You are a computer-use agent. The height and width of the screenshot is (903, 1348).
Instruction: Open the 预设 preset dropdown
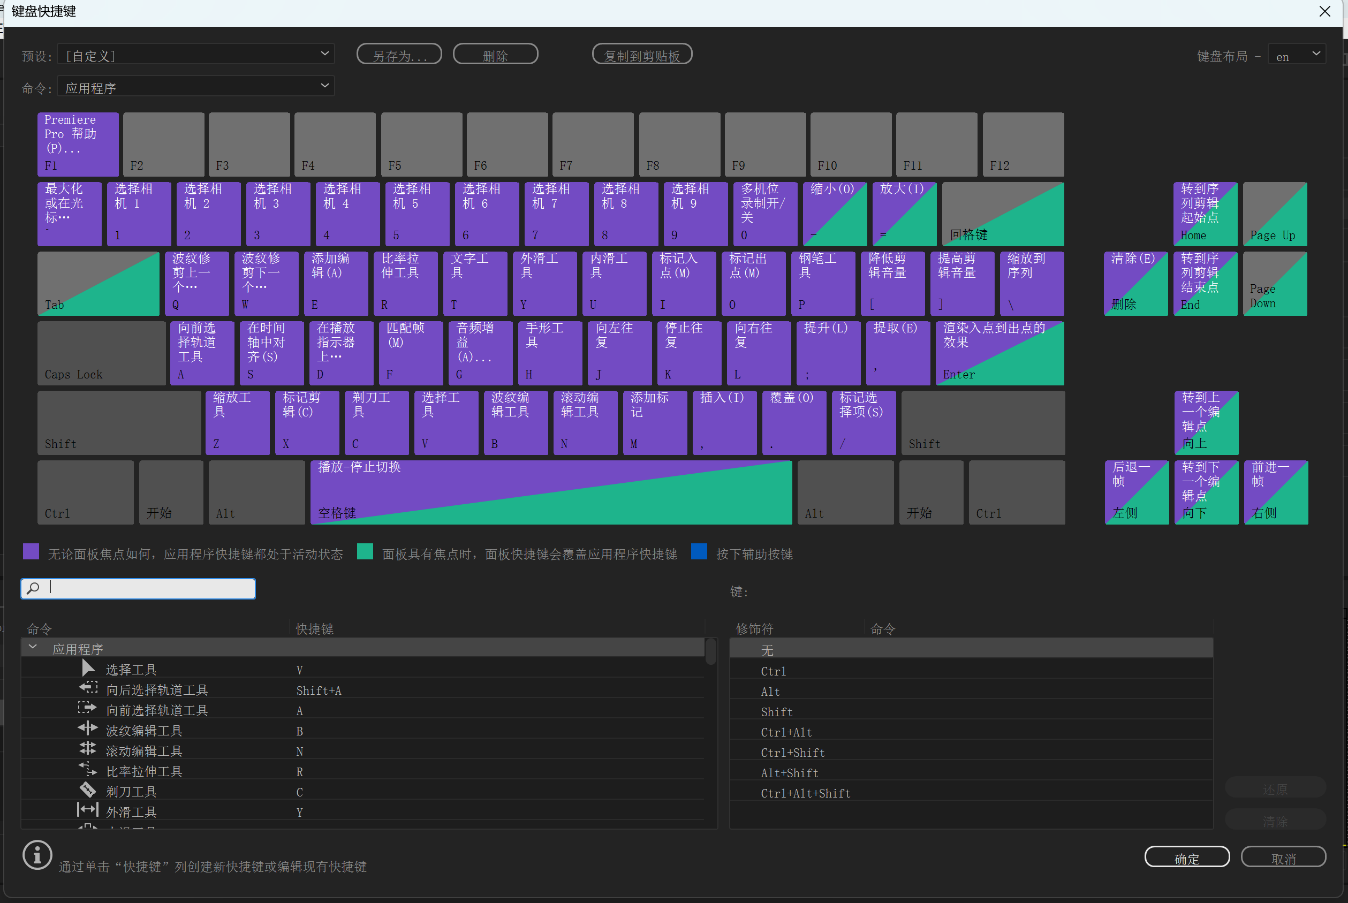(196, 55)
